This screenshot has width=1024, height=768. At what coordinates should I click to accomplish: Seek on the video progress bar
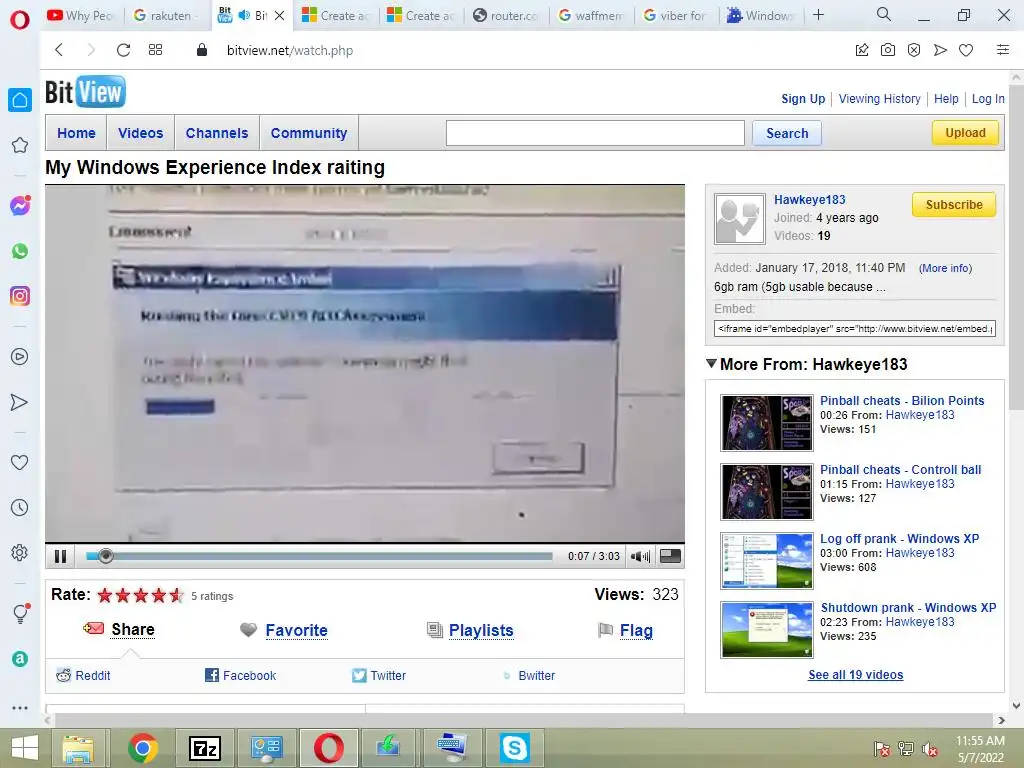tap(319, 556)
